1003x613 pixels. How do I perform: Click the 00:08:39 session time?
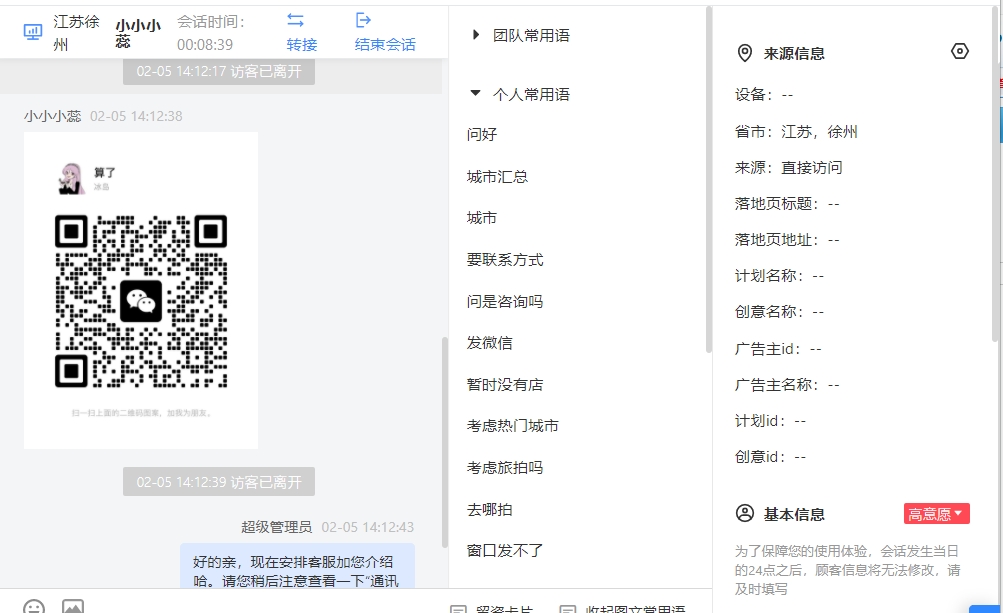[205, 45]
